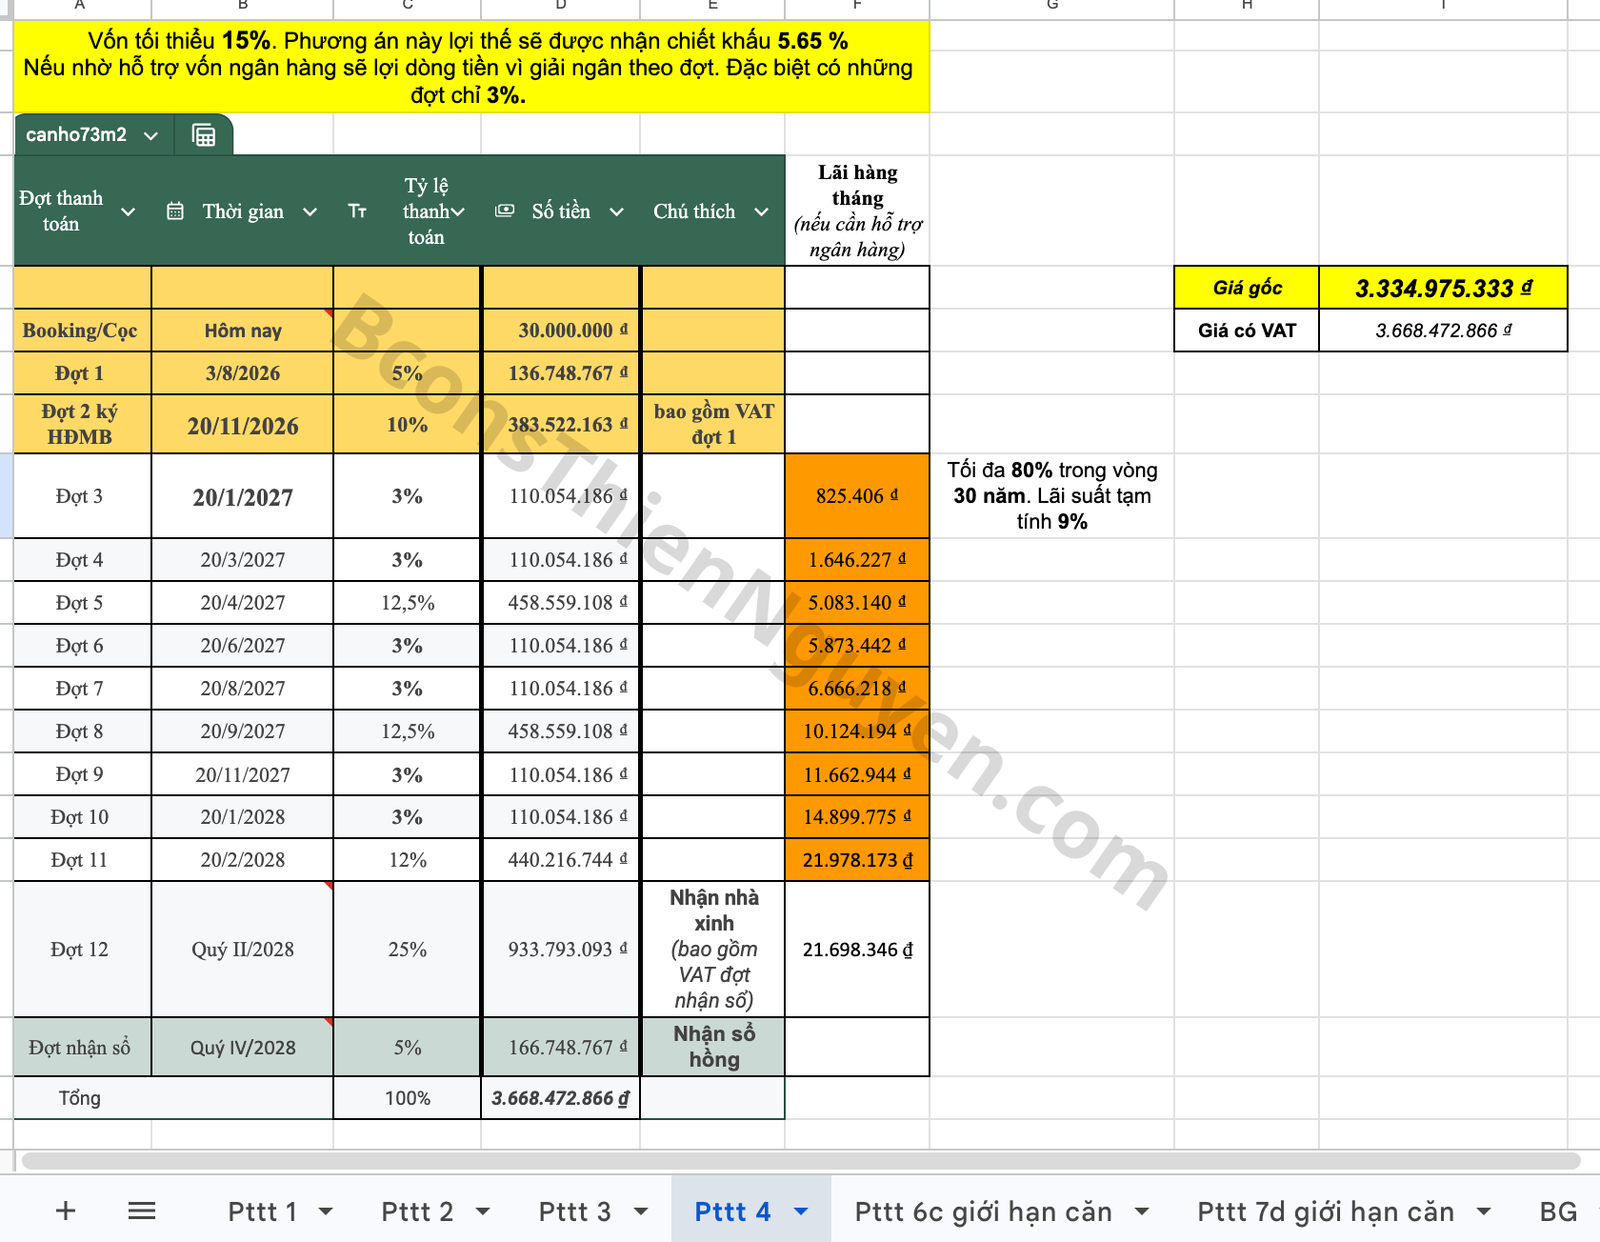
Task: Switch to the Pttt 3 sheet tab
Action: [x=574, y=1211]
